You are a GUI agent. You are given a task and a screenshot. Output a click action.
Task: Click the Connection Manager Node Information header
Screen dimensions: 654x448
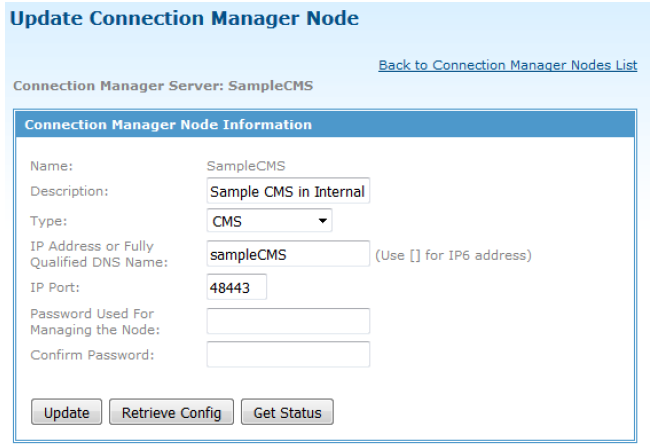click(325, 125)
